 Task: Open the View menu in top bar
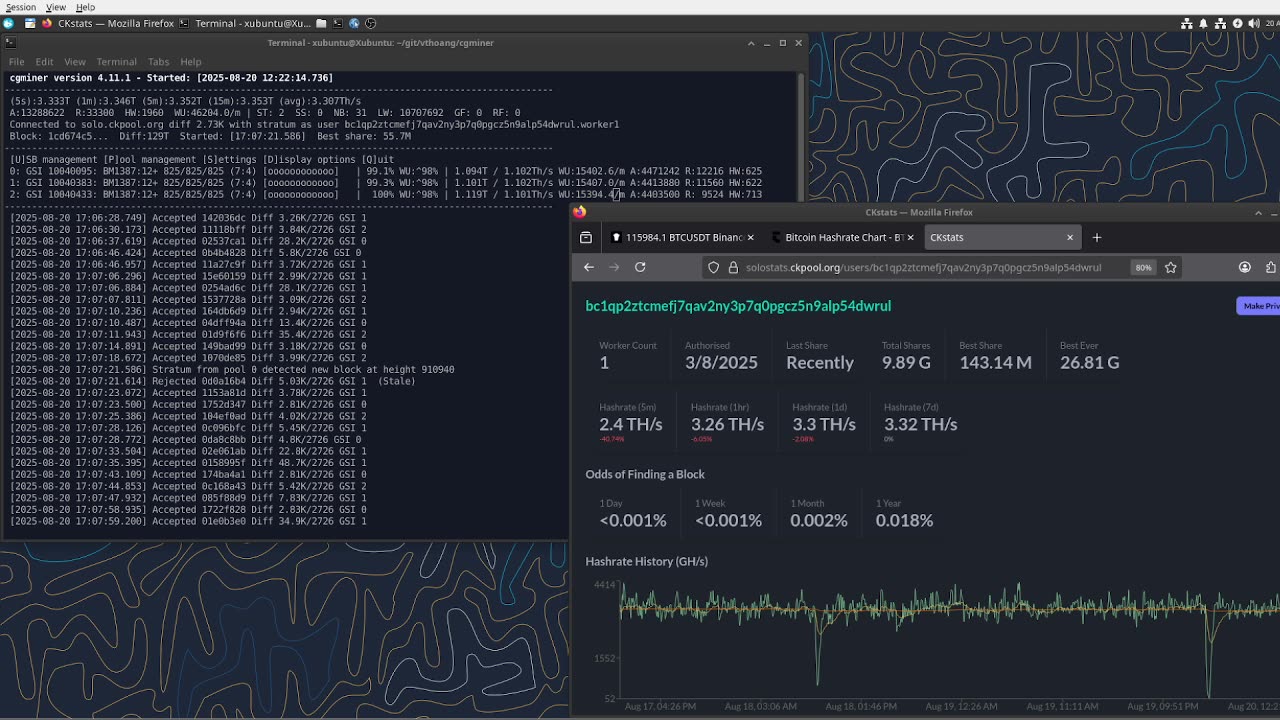(56, 7)
